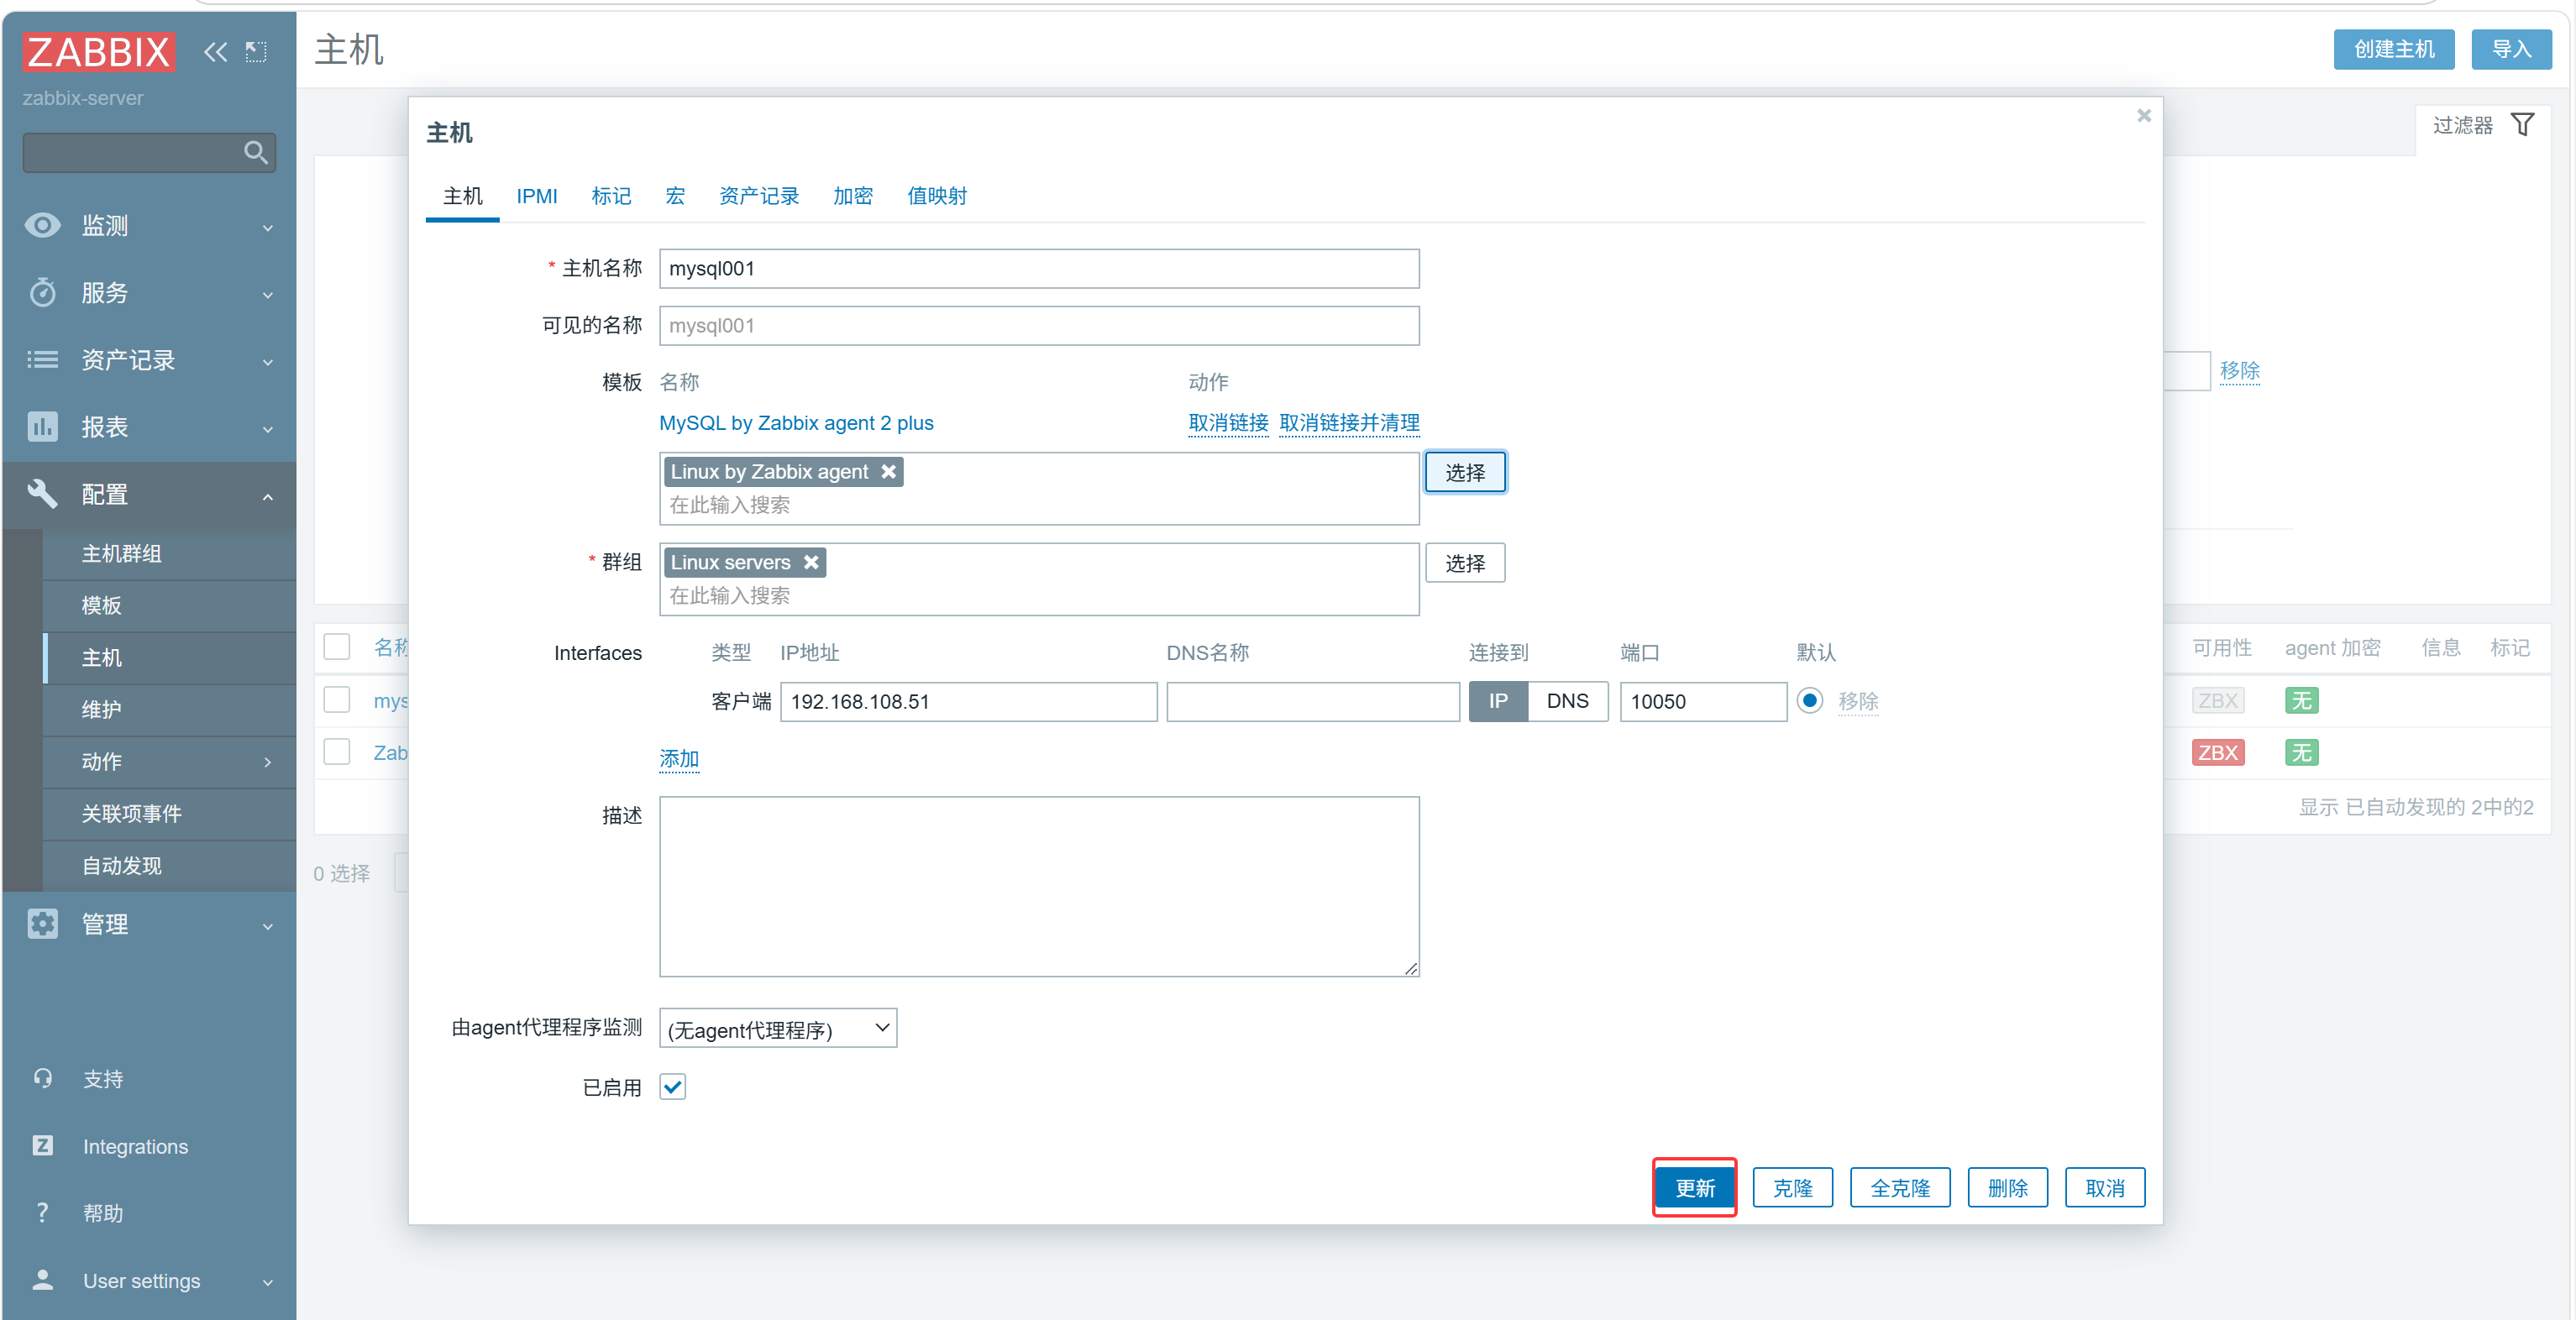Click the 更新 button

(1695, 1187)
